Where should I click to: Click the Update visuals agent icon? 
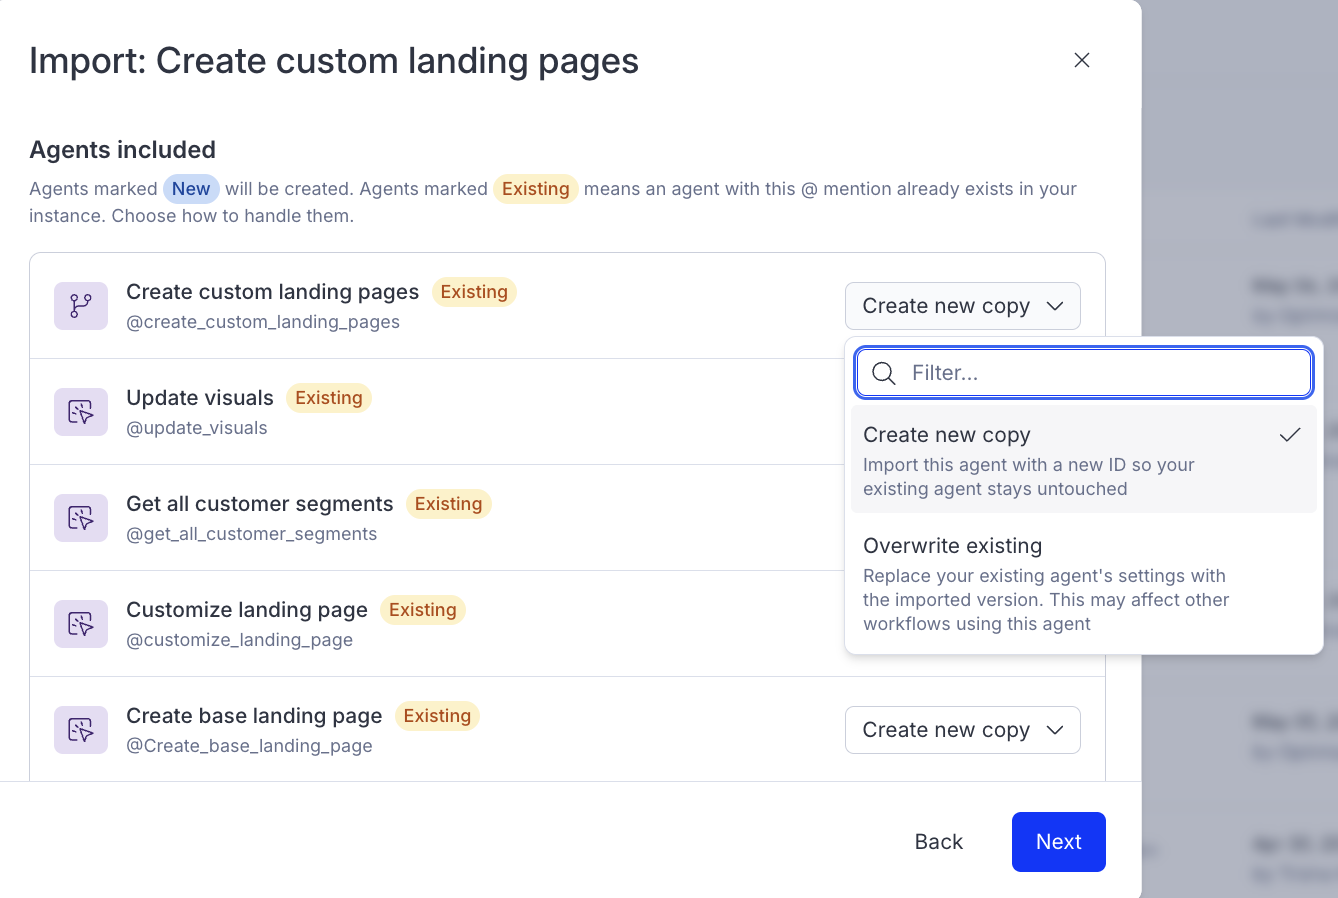tap(81, 412)
